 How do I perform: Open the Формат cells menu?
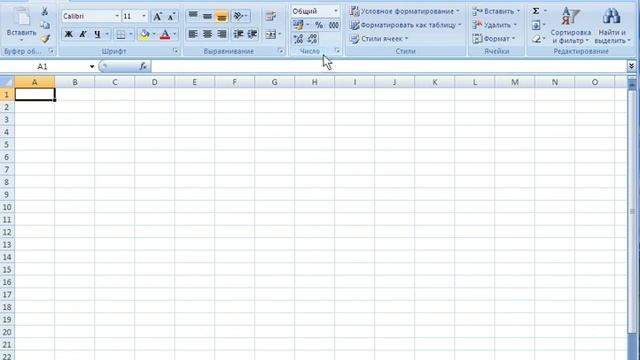coord(494,39)
